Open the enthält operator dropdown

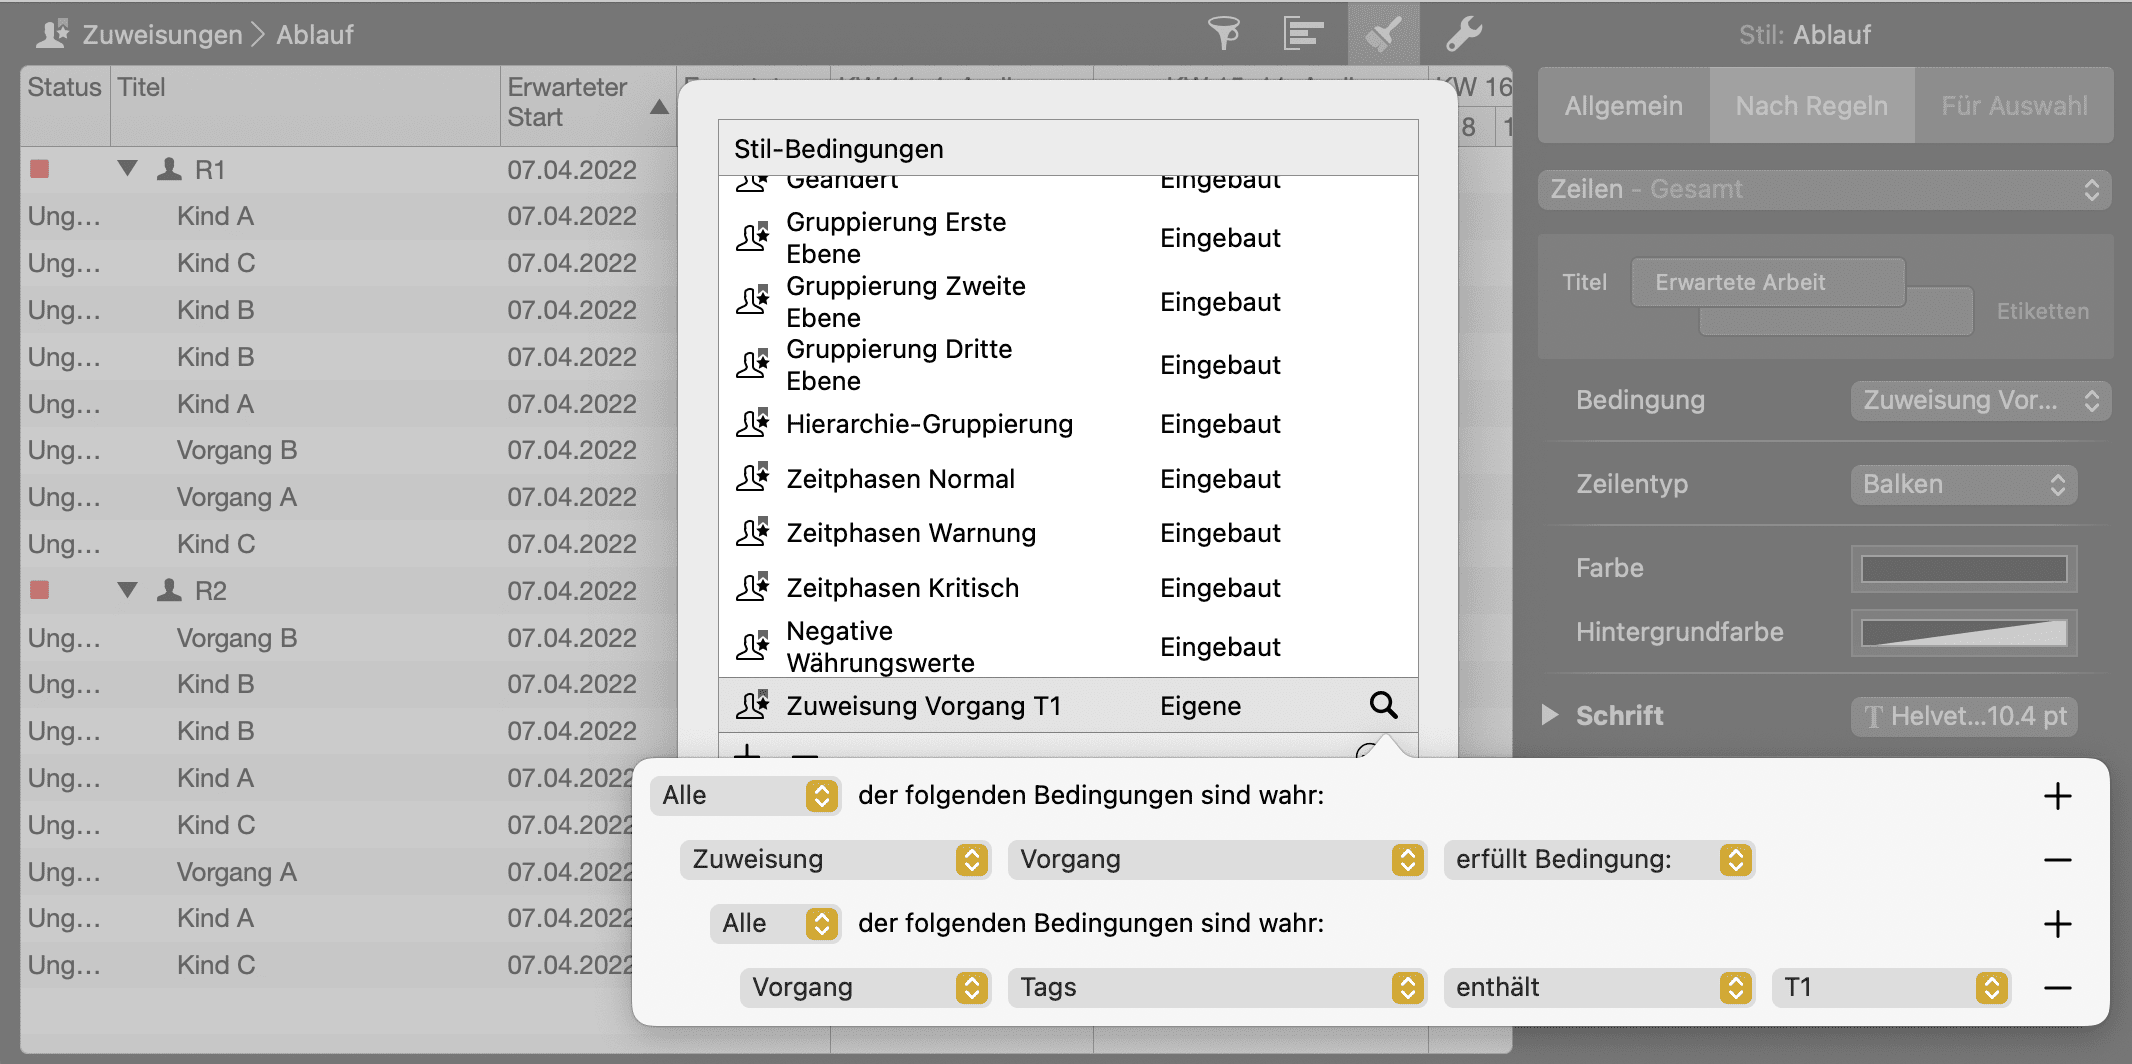click(x=1598, y=988)
